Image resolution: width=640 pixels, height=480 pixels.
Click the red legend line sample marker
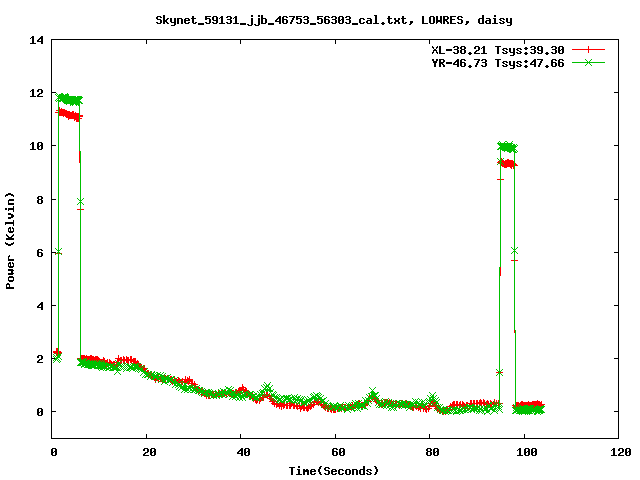click(588, 50)
